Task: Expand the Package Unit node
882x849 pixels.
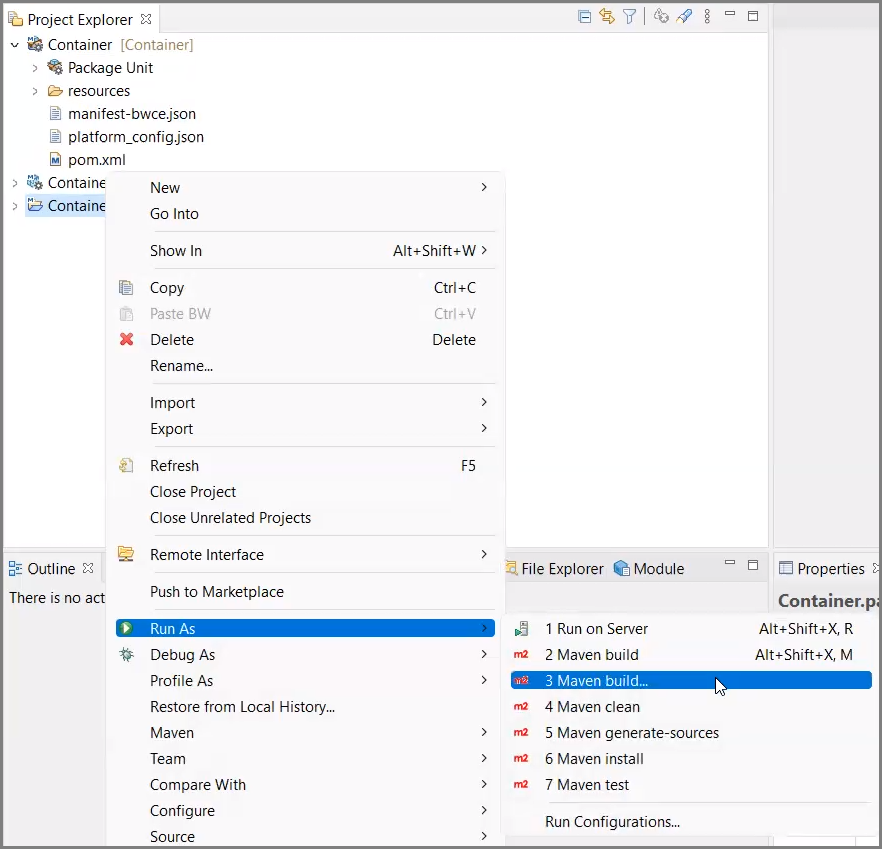Action: (x=35, y=68)
